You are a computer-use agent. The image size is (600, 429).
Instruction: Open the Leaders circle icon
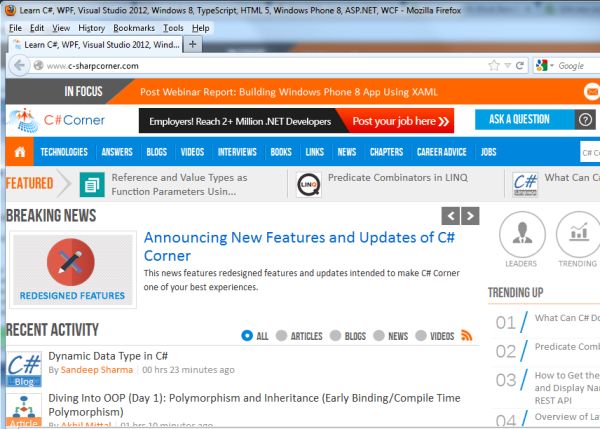pyautogui.click(x=522, y=235)
